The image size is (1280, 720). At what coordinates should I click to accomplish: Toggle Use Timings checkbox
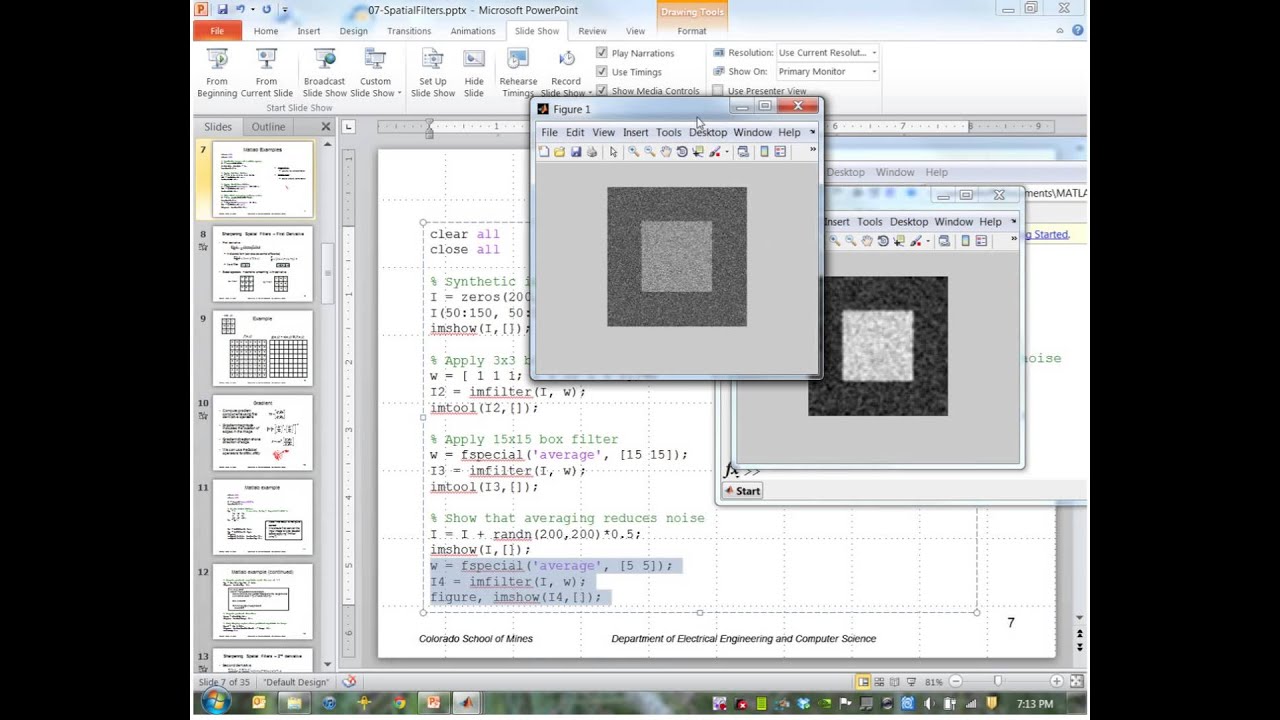602,72
